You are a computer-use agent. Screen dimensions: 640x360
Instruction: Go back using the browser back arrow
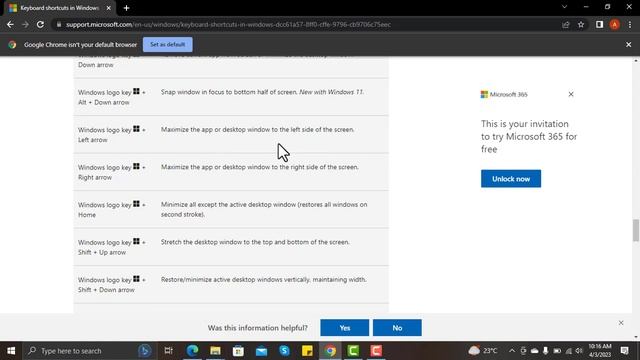pos(10,24)
